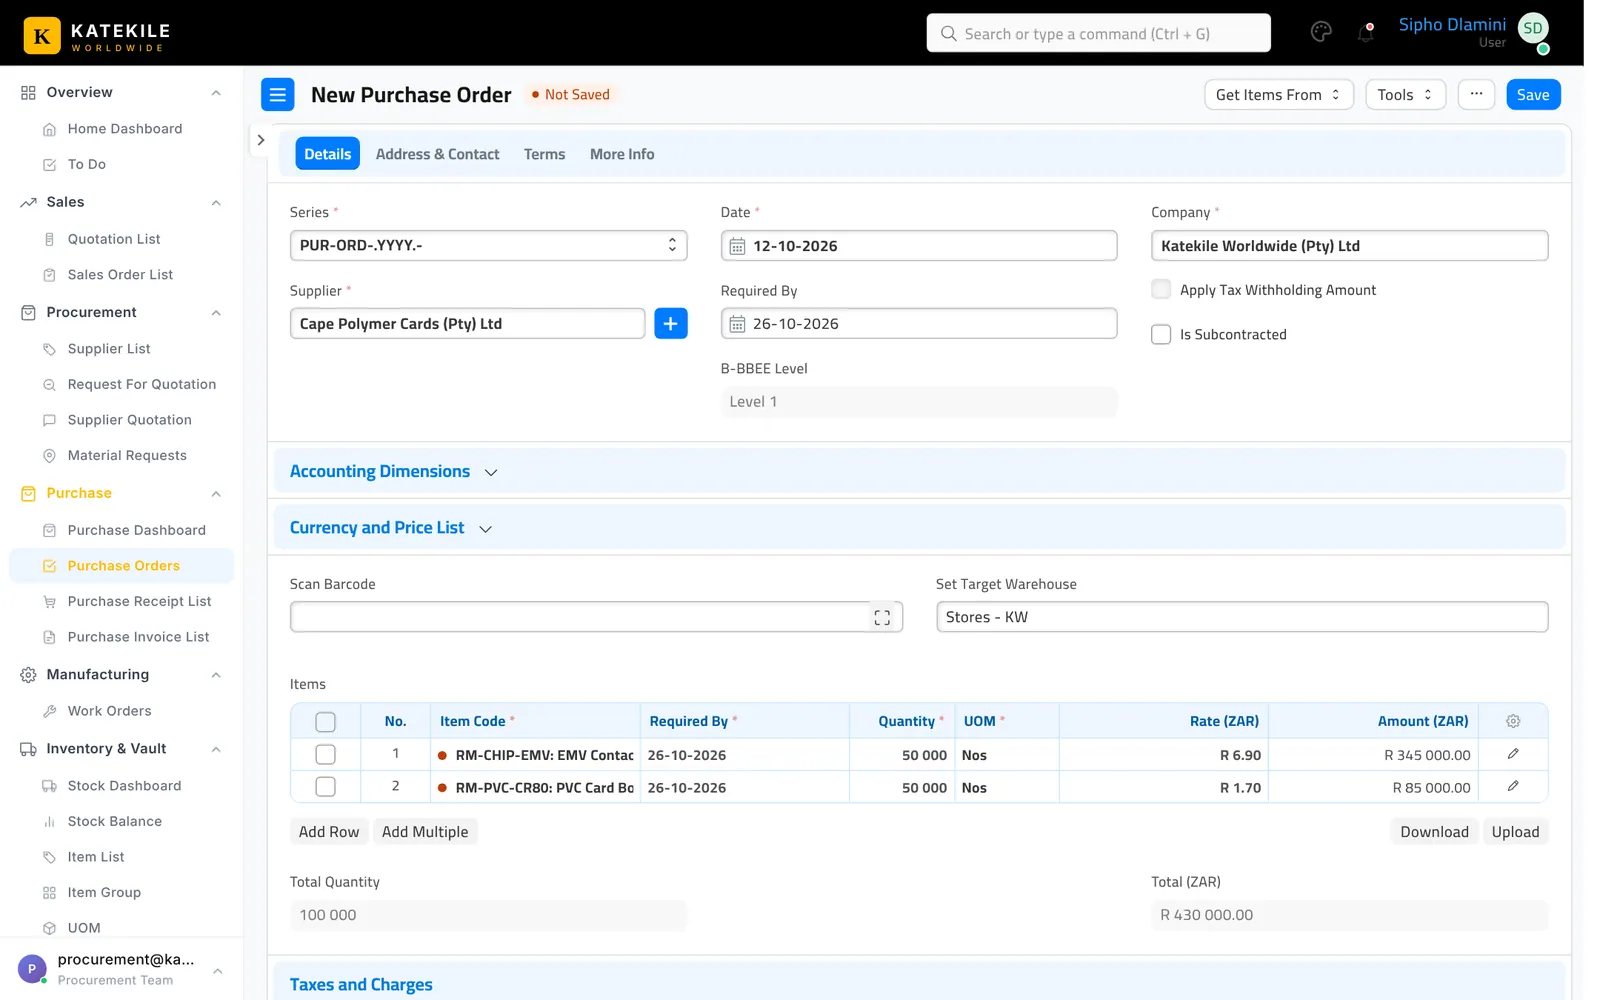This screenshot has width=1600, height=1000.
Task: Click the three-dots more options button
Action: [x=1476, y=94]
